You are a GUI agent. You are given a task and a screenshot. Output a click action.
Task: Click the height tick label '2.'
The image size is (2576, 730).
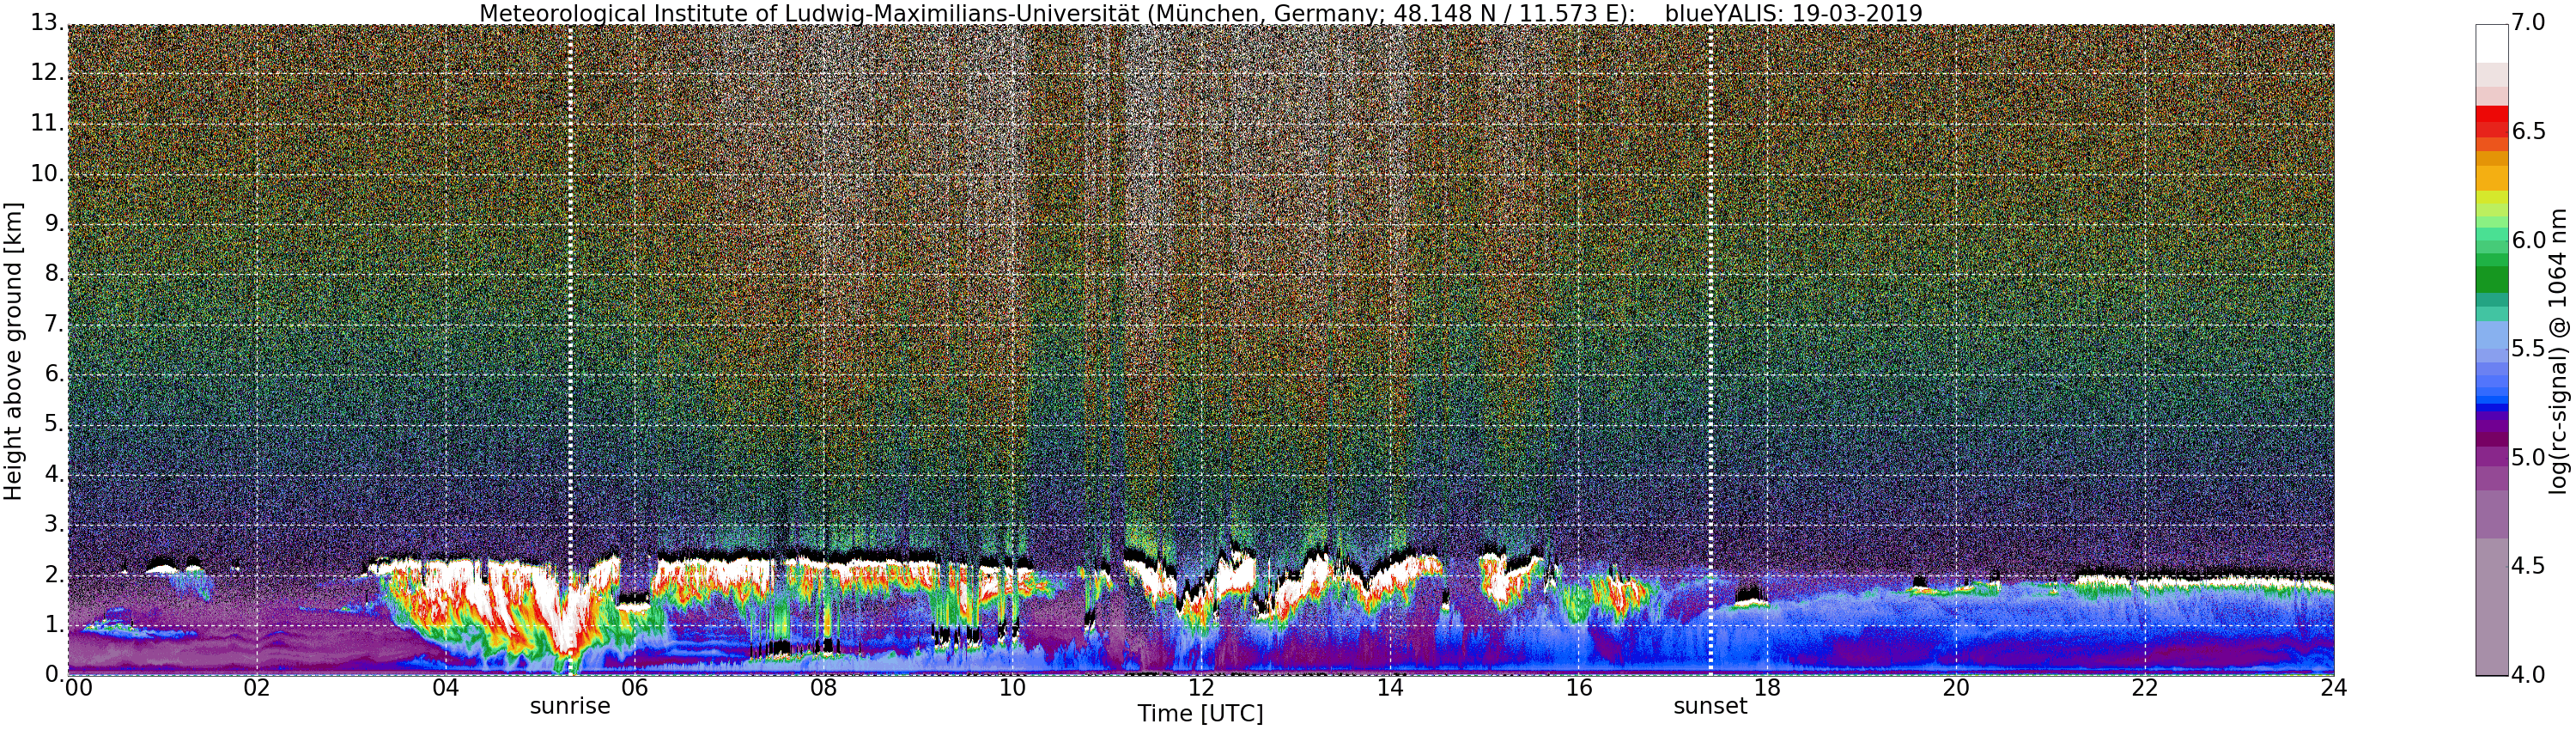(54, 575)
